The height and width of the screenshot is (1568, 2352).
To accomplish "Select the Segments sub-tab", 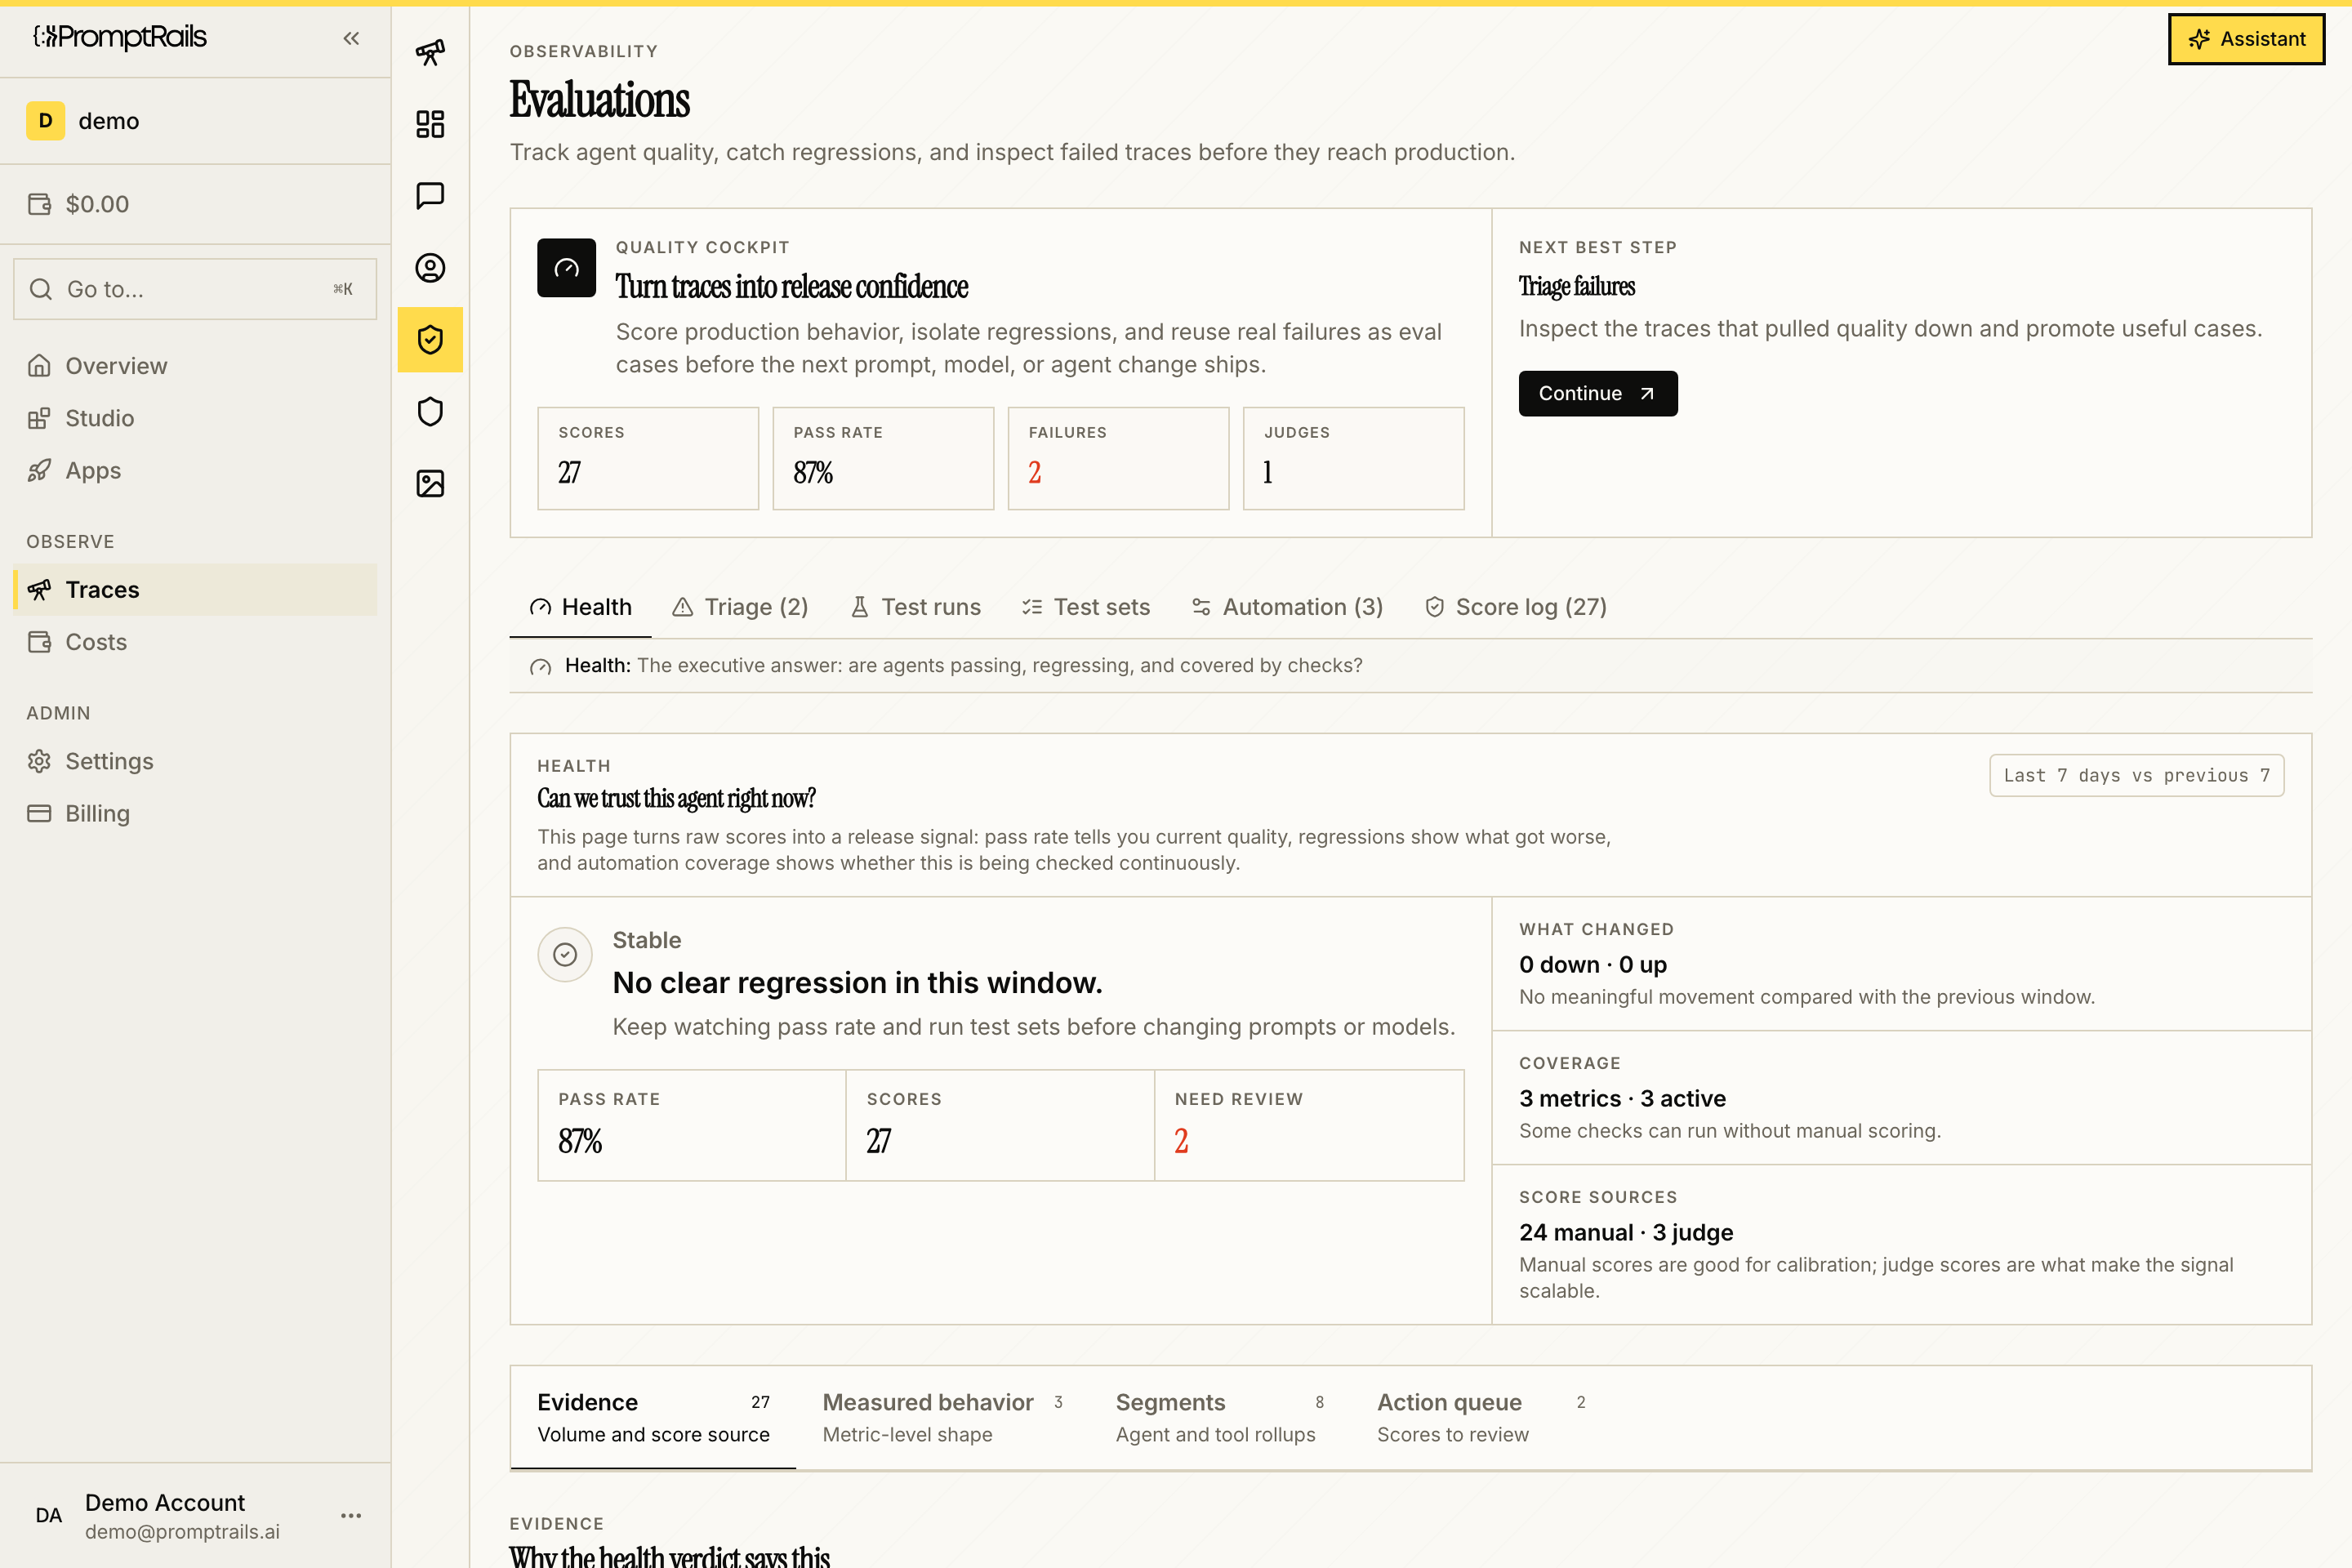I will [1220, 1417].
